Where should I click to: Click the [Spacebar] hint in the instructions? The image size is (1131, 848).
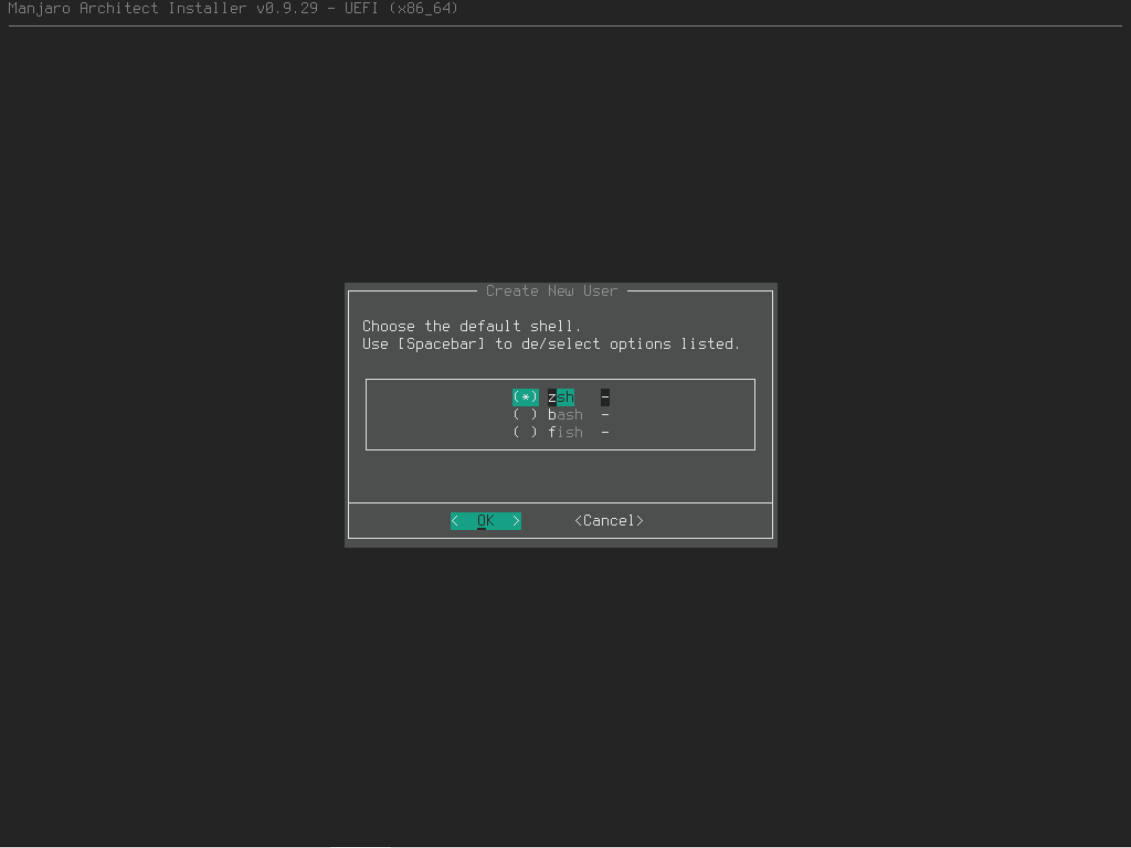point(442,344)
